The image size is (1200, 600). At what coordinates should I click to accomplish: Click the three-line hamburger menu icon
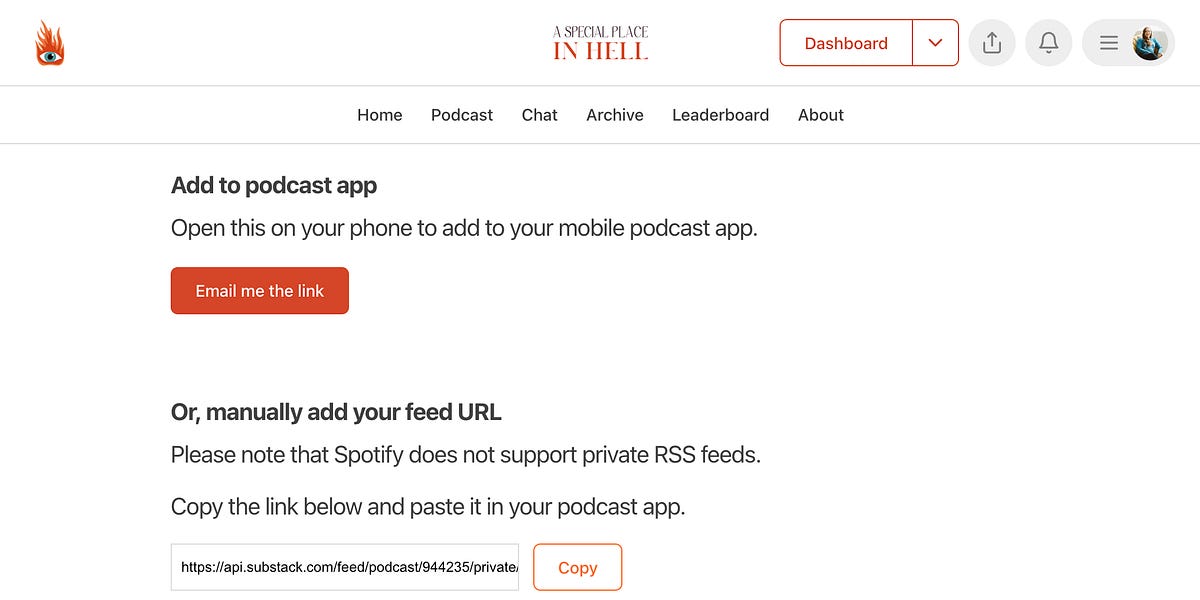[x=1108, y=42]
